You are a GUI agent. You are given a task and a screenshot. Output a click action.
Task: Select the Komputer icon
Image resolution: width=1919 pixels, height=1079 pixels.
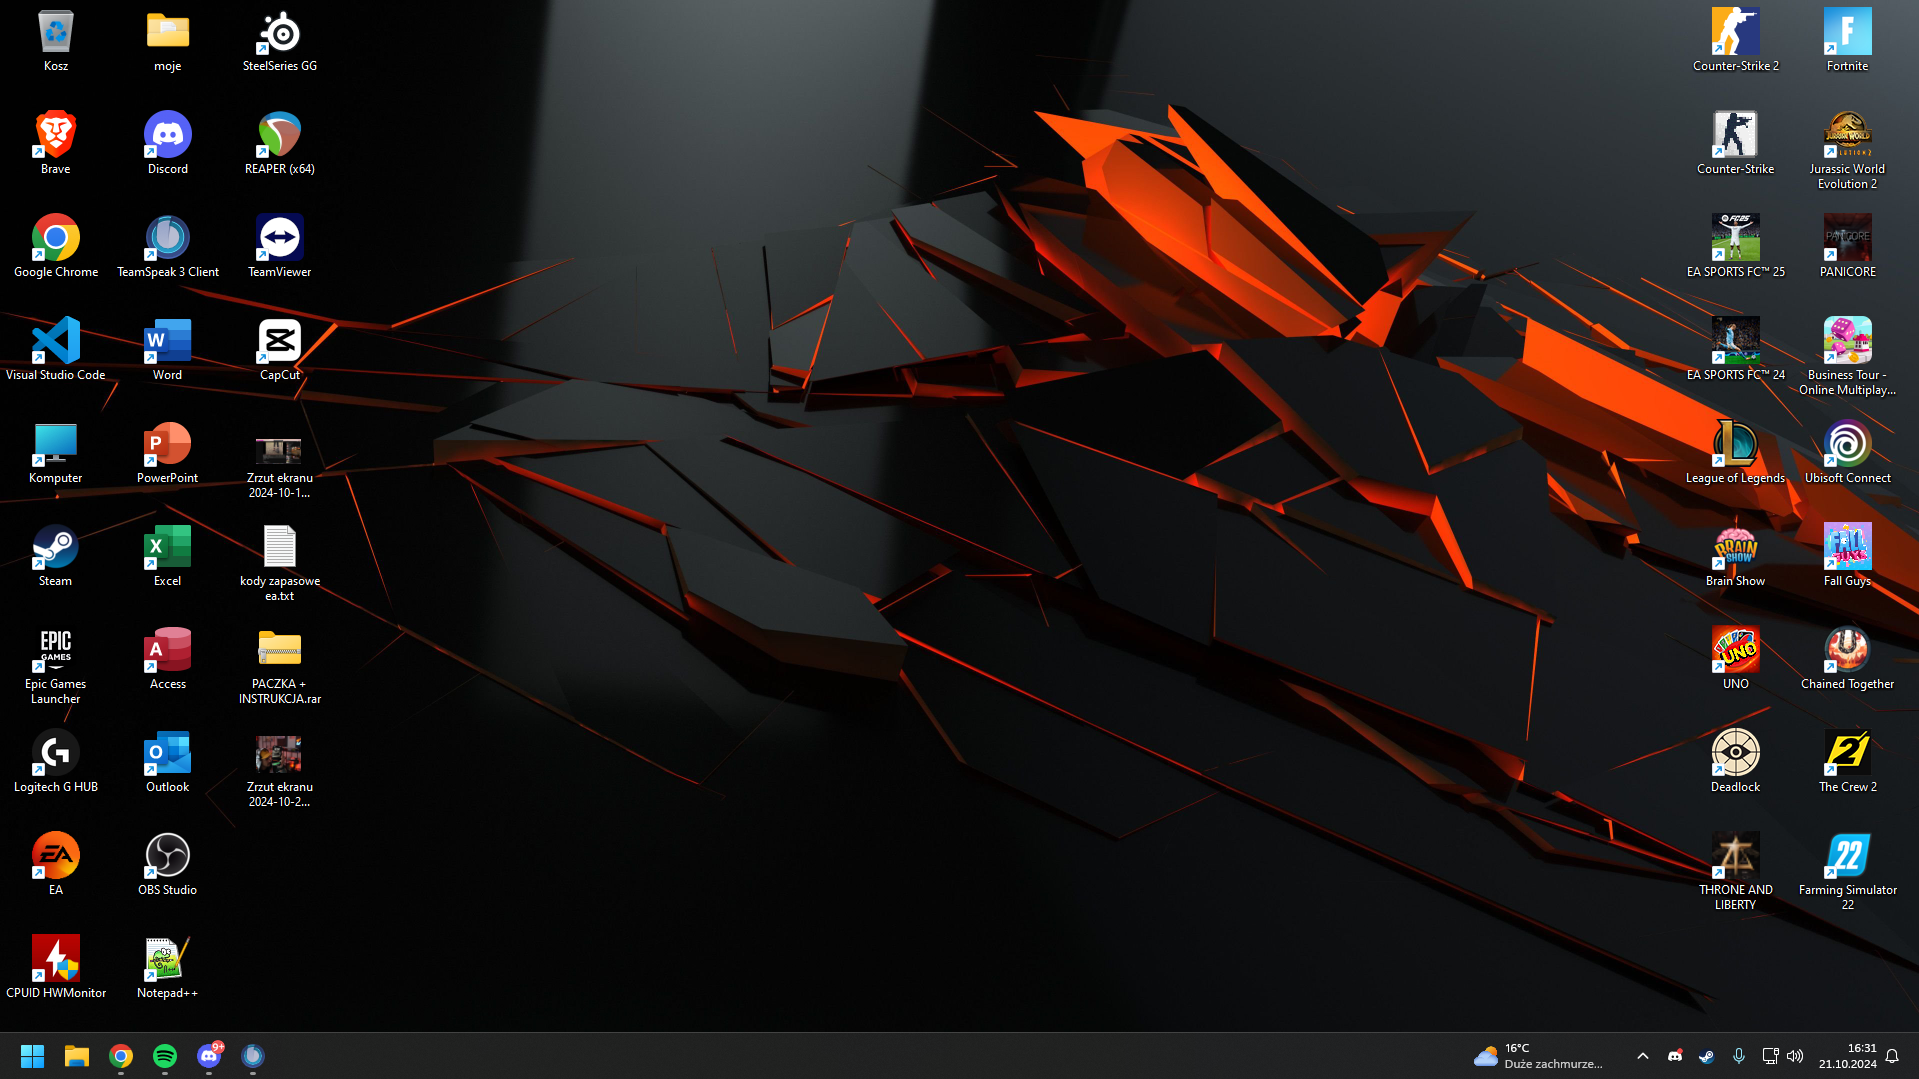pyautogui.click(x=56, y=453)
